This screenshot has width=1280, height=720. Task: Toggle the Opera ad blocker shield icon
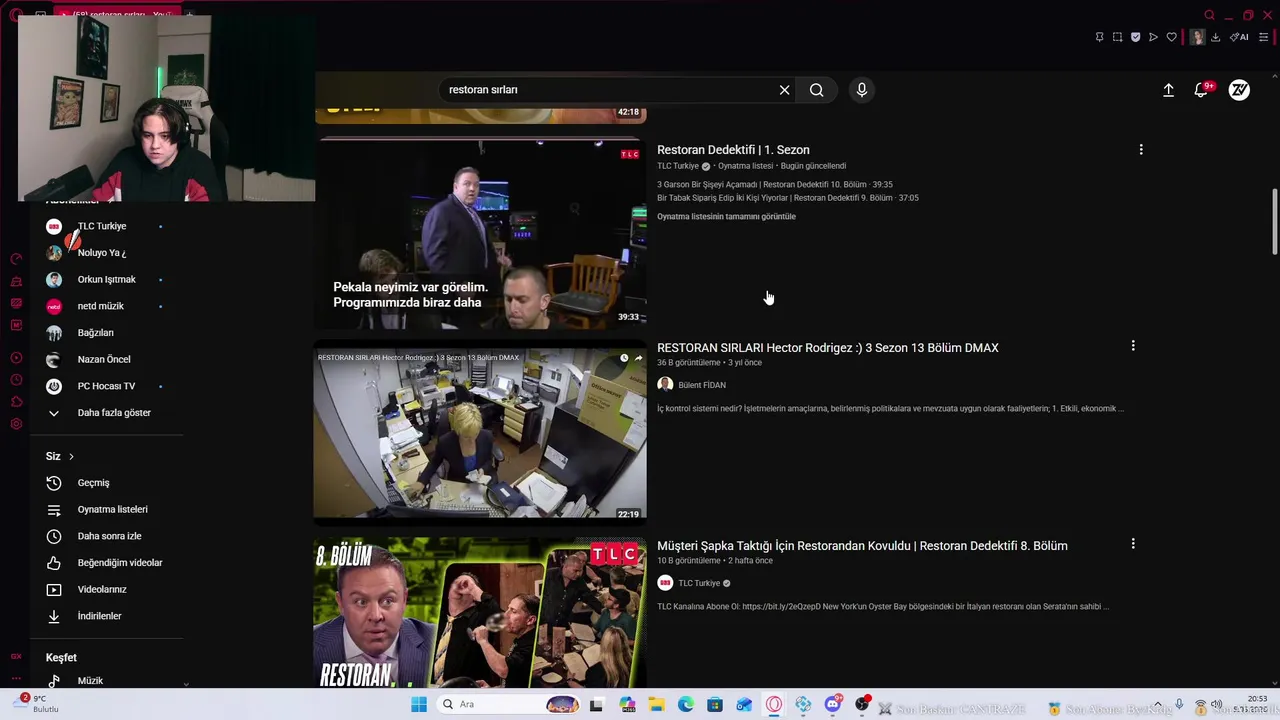(1135, 37)
